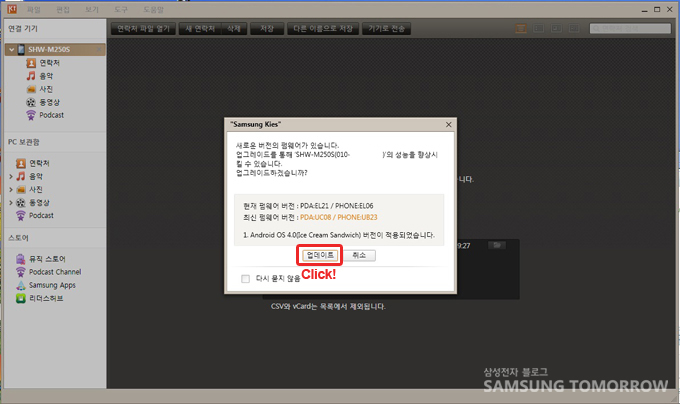Click 스토어 section header

[x=18, y=238]
